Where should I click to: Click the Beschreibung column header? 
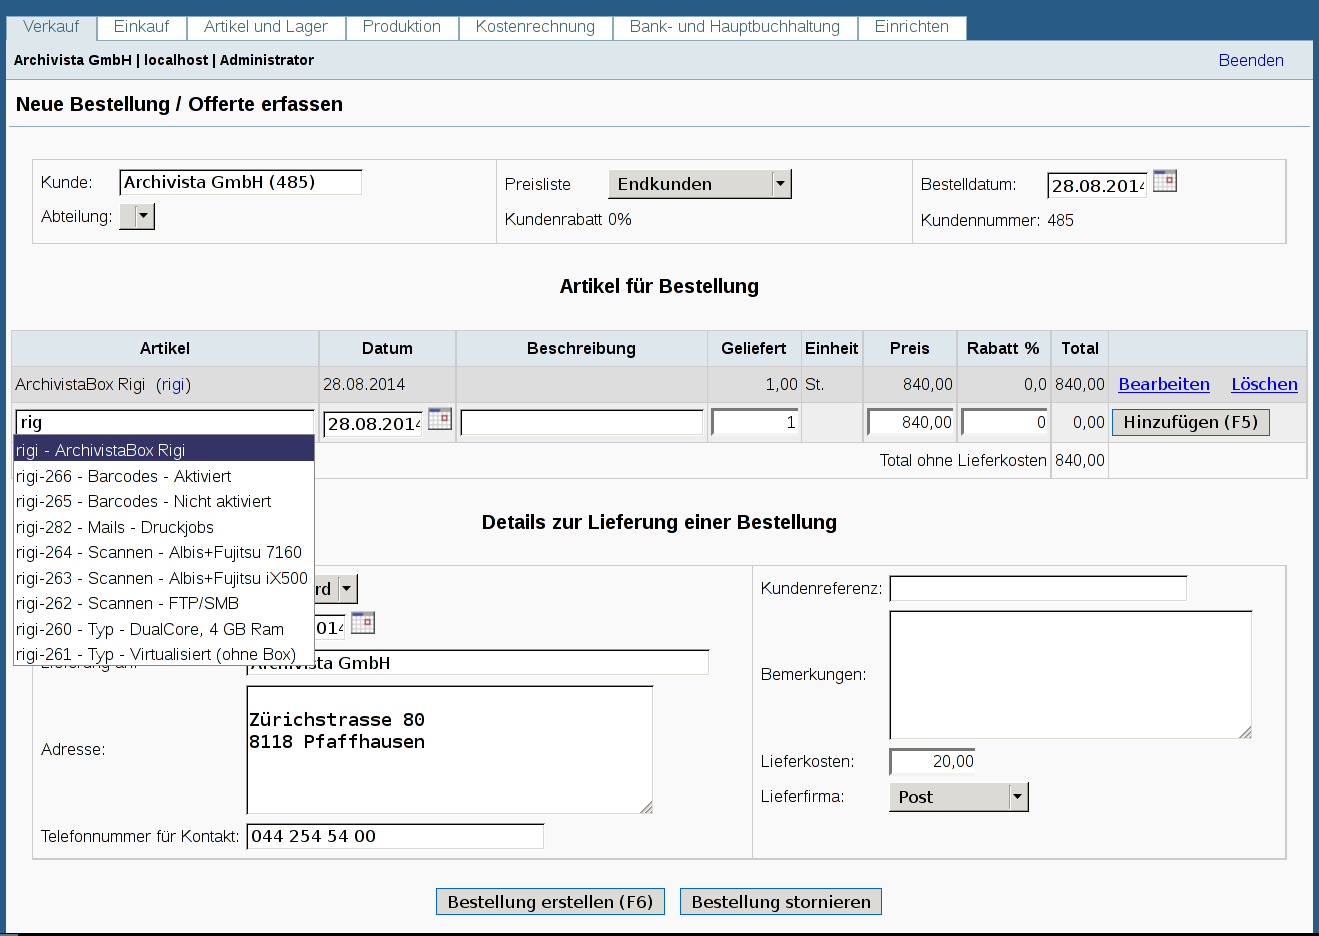tap(581, 348)
